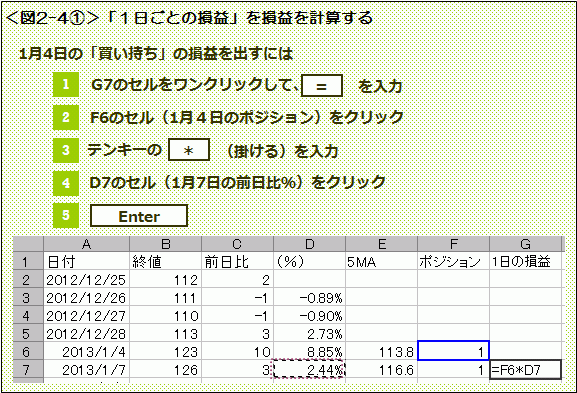Click the equals sign key box
Image resolution: width=577 pixels, height=393 pixels.
pos(322,86)
